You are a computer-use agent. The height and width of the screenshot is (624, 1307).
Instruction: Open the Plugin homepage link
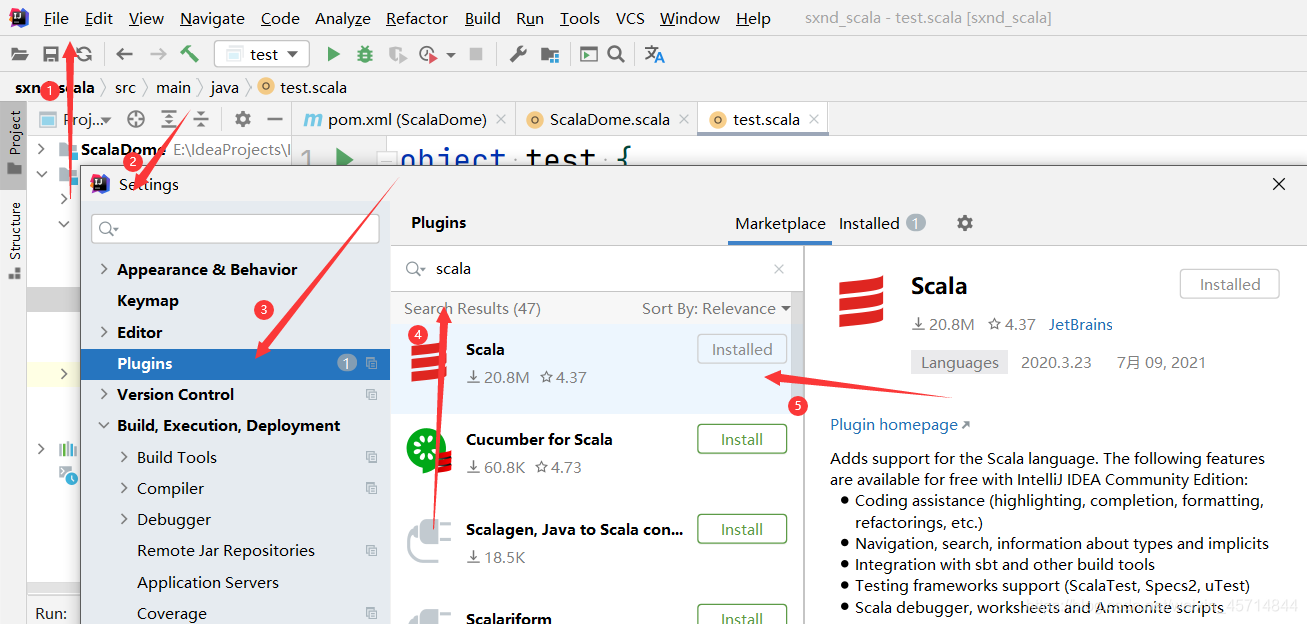[900, 424]
